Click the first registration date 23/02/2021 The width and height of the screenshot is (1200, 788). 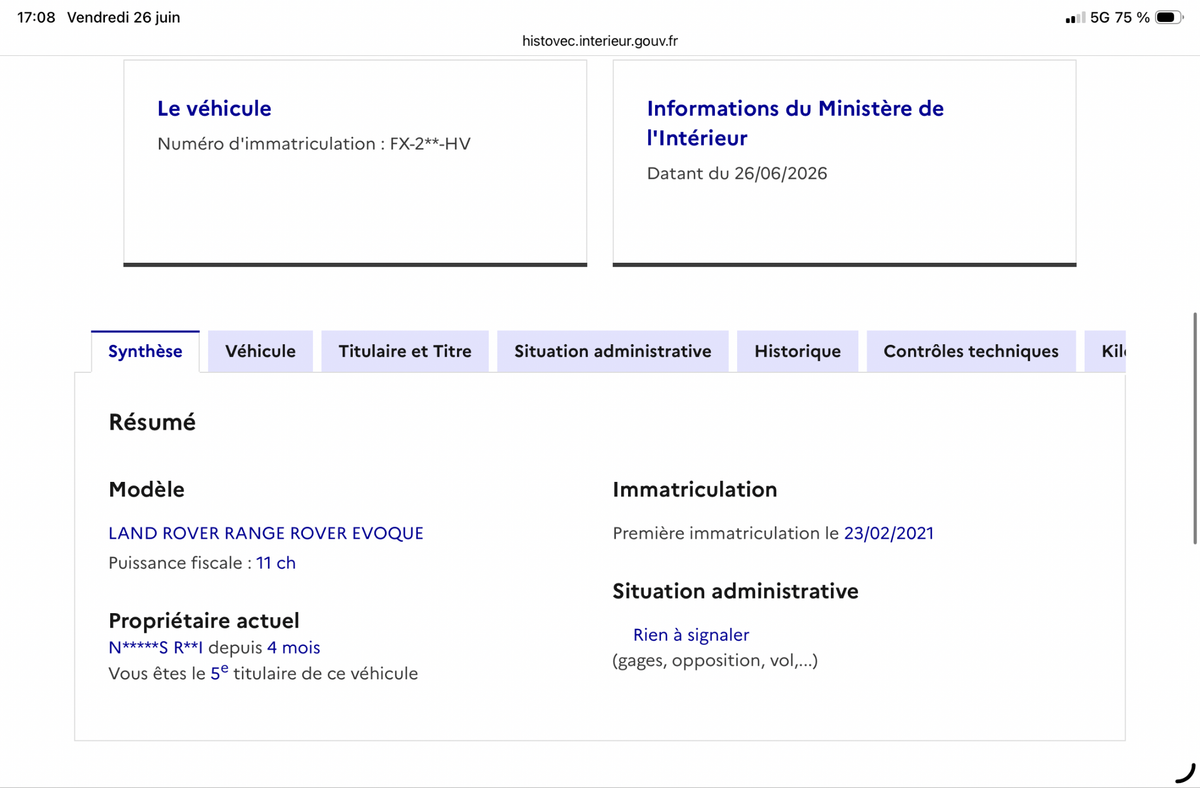[x=889, y=533]
